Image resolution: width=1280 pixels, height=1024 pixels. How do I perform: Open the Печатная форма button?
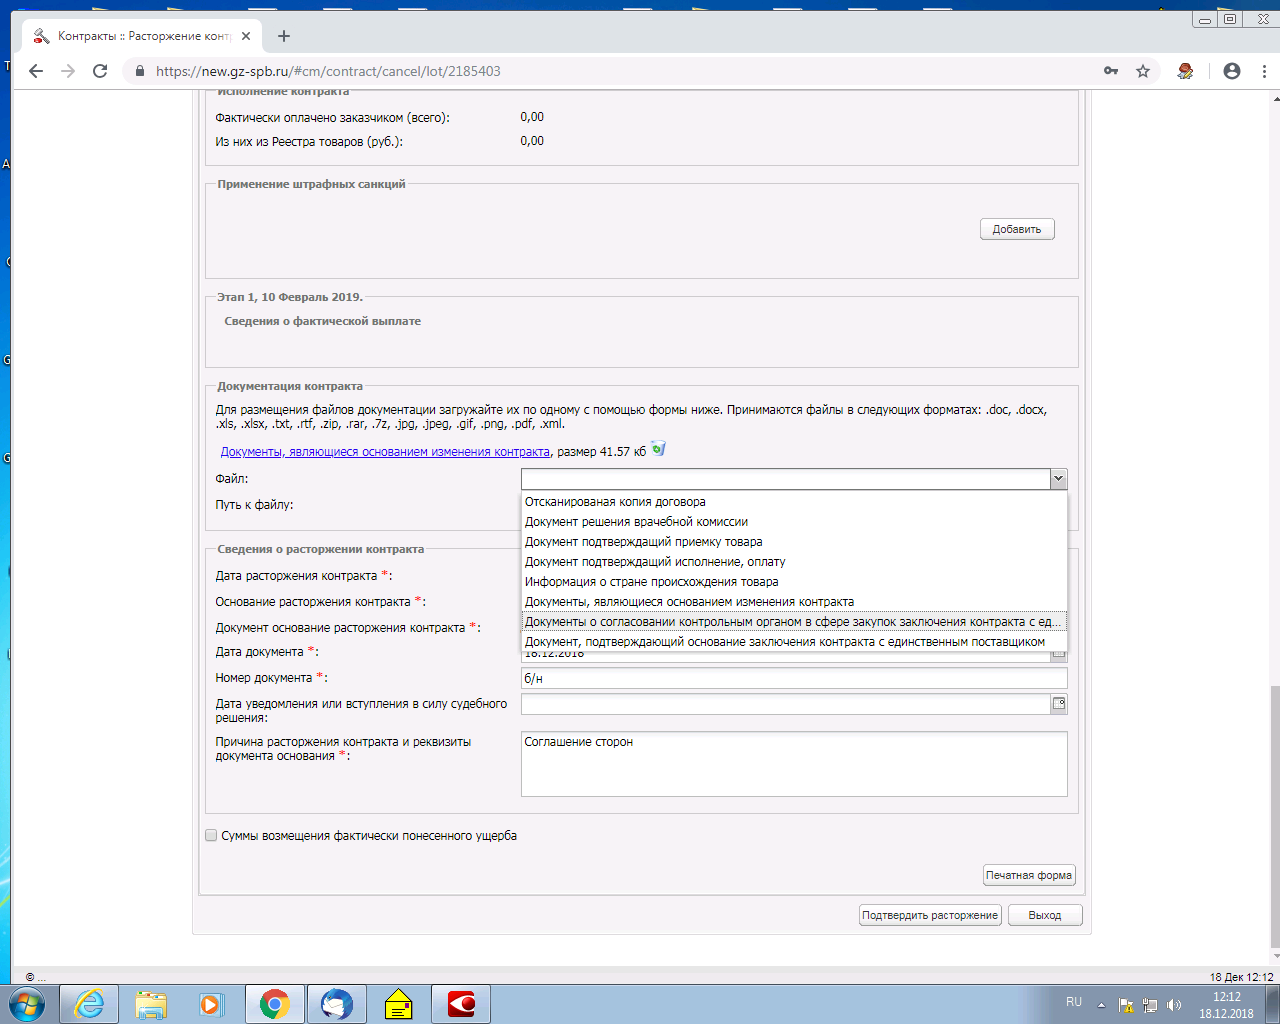pyautogui.click(x=1029, y=875)
